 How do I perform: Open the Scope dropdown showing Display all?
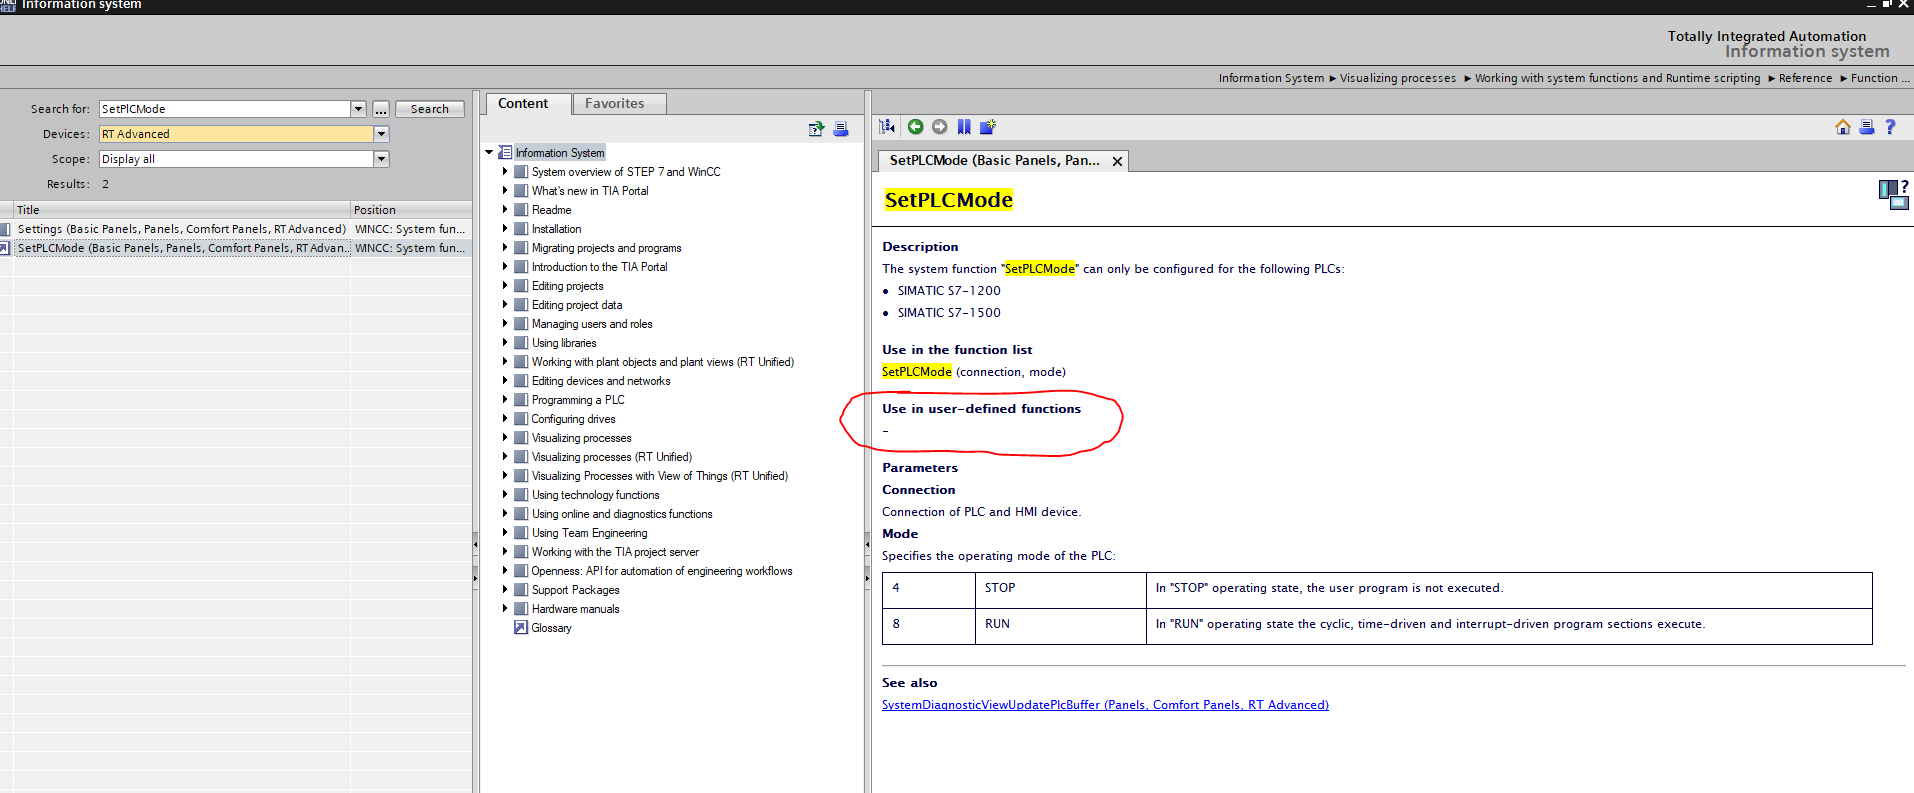[x=381, y=159]
